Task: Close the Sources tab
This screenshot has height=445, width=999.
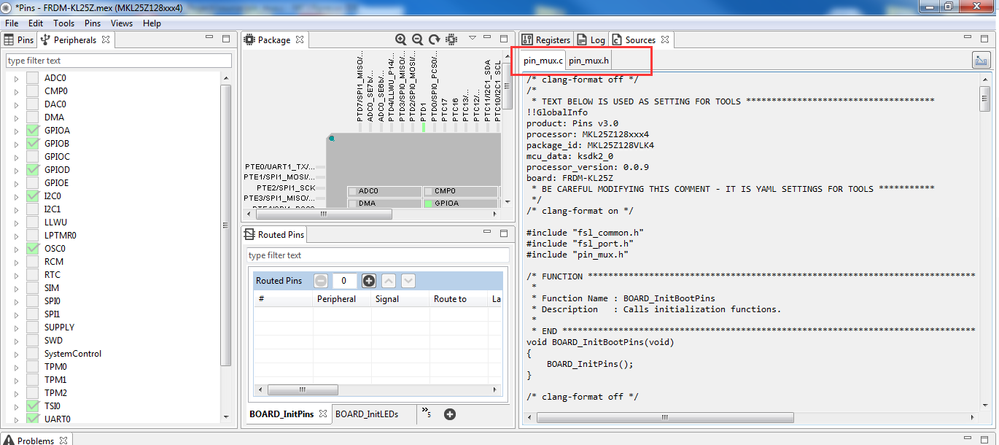Action: point(664,40)
